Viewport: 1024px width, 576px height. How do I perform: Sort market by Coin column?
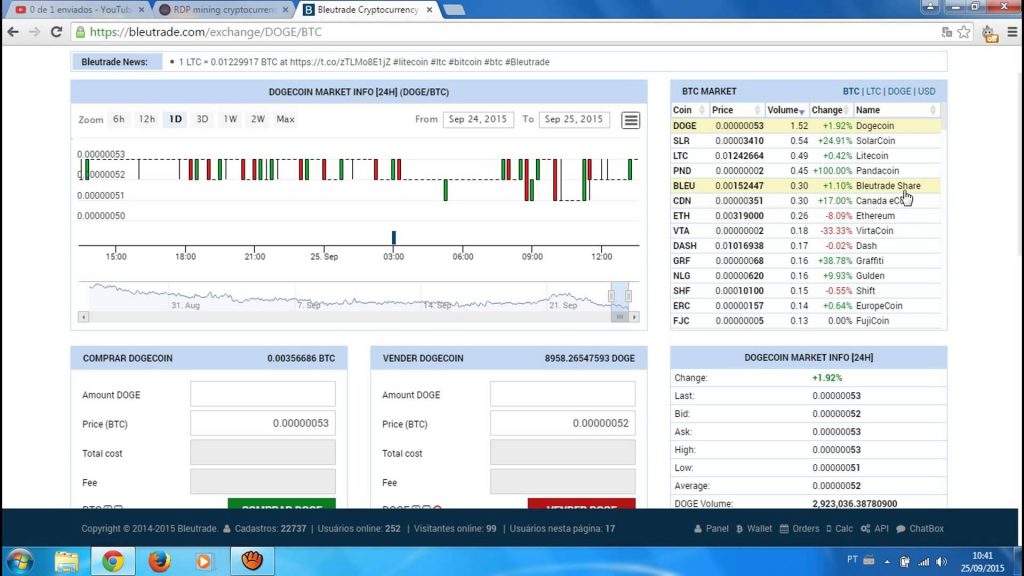pyautogui.click(x=689, y=110)
